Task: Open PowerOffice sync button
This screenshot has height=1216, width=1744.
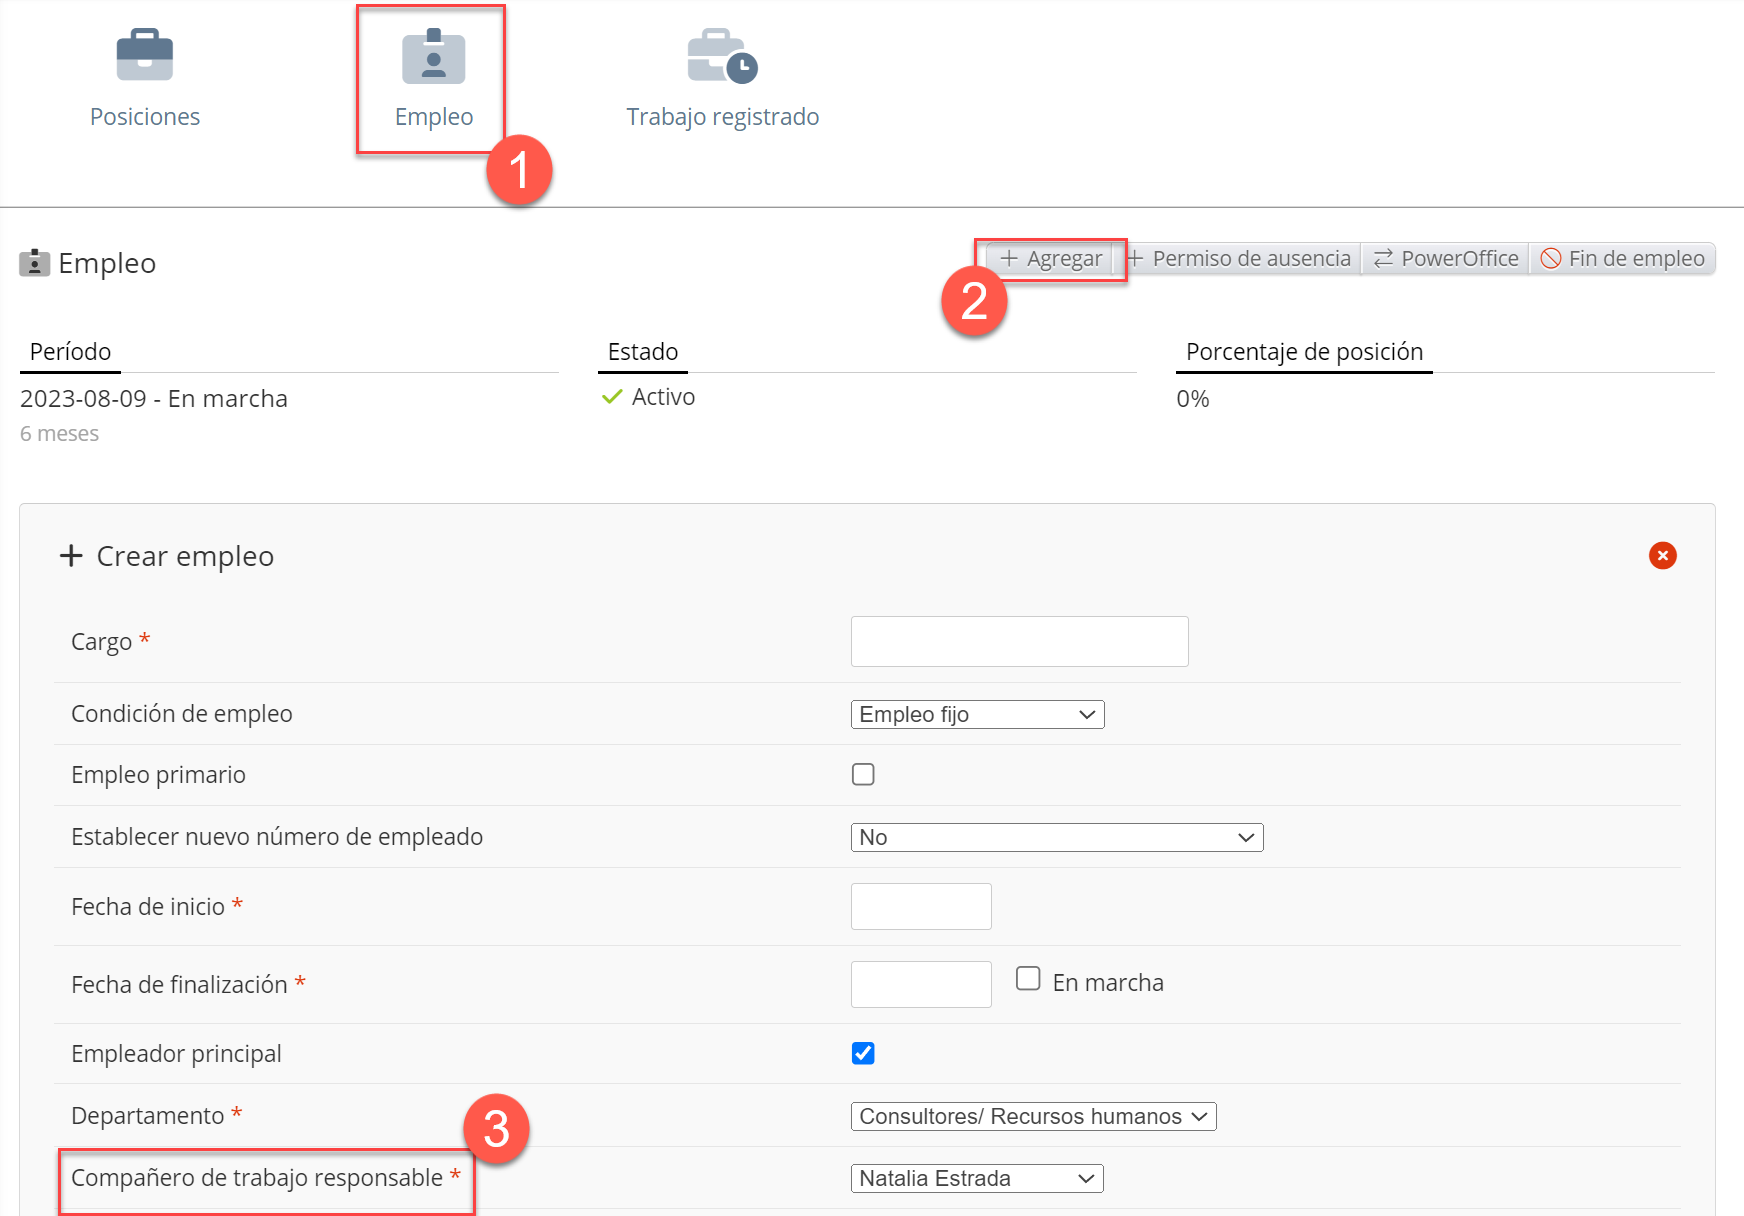Action: [x=1445, y=259]
